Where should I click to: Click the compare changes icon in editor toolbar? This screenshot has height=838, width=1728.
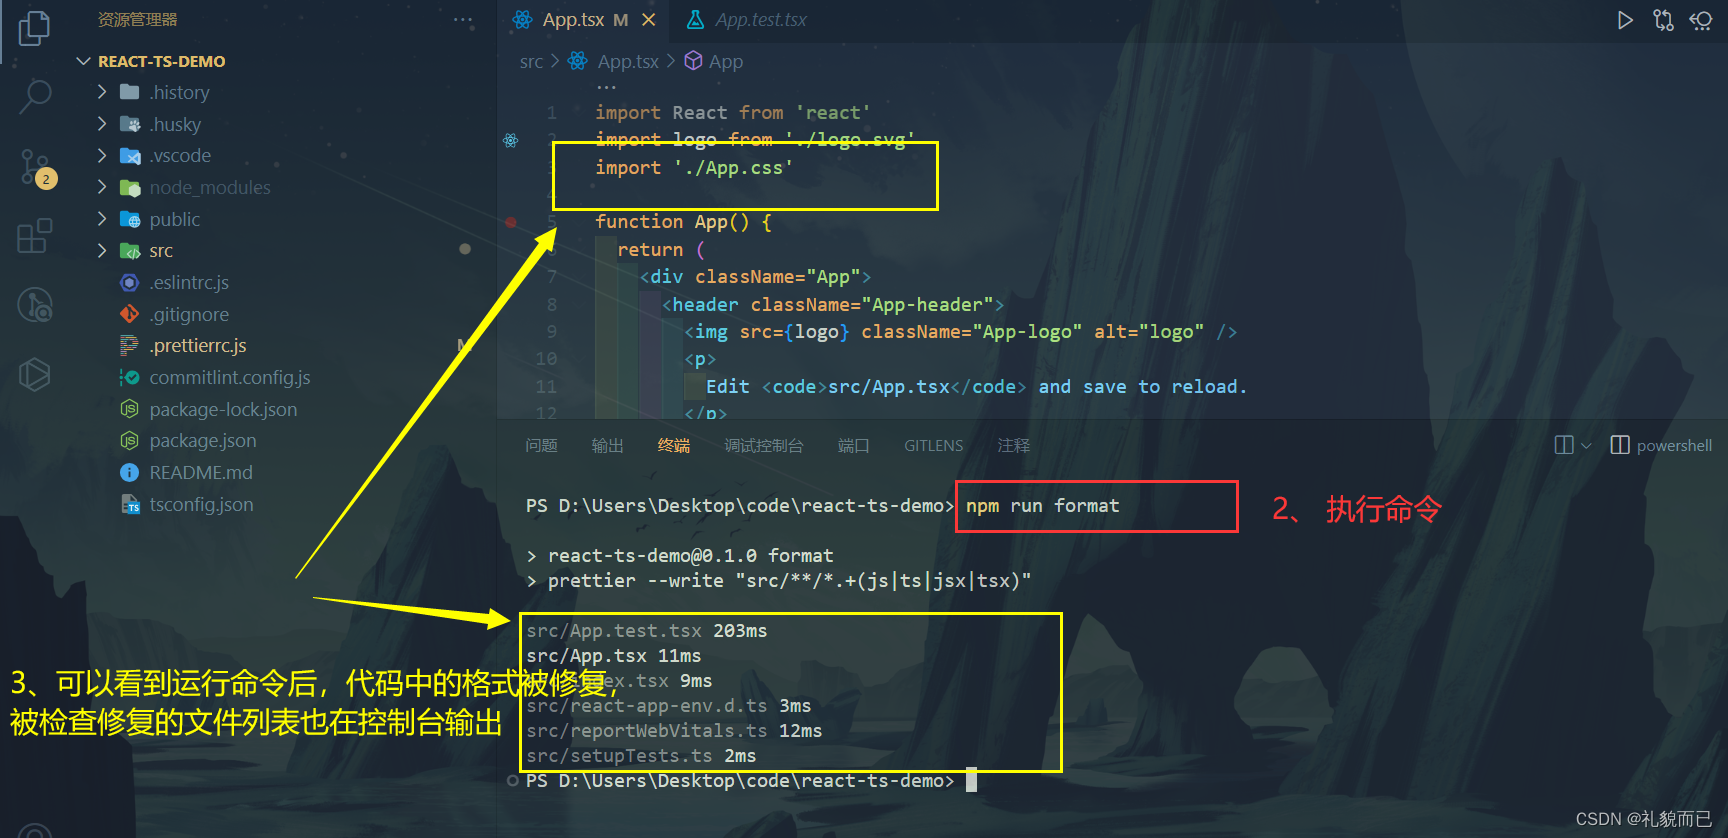pyautogui.click(x=1663, y=20)
